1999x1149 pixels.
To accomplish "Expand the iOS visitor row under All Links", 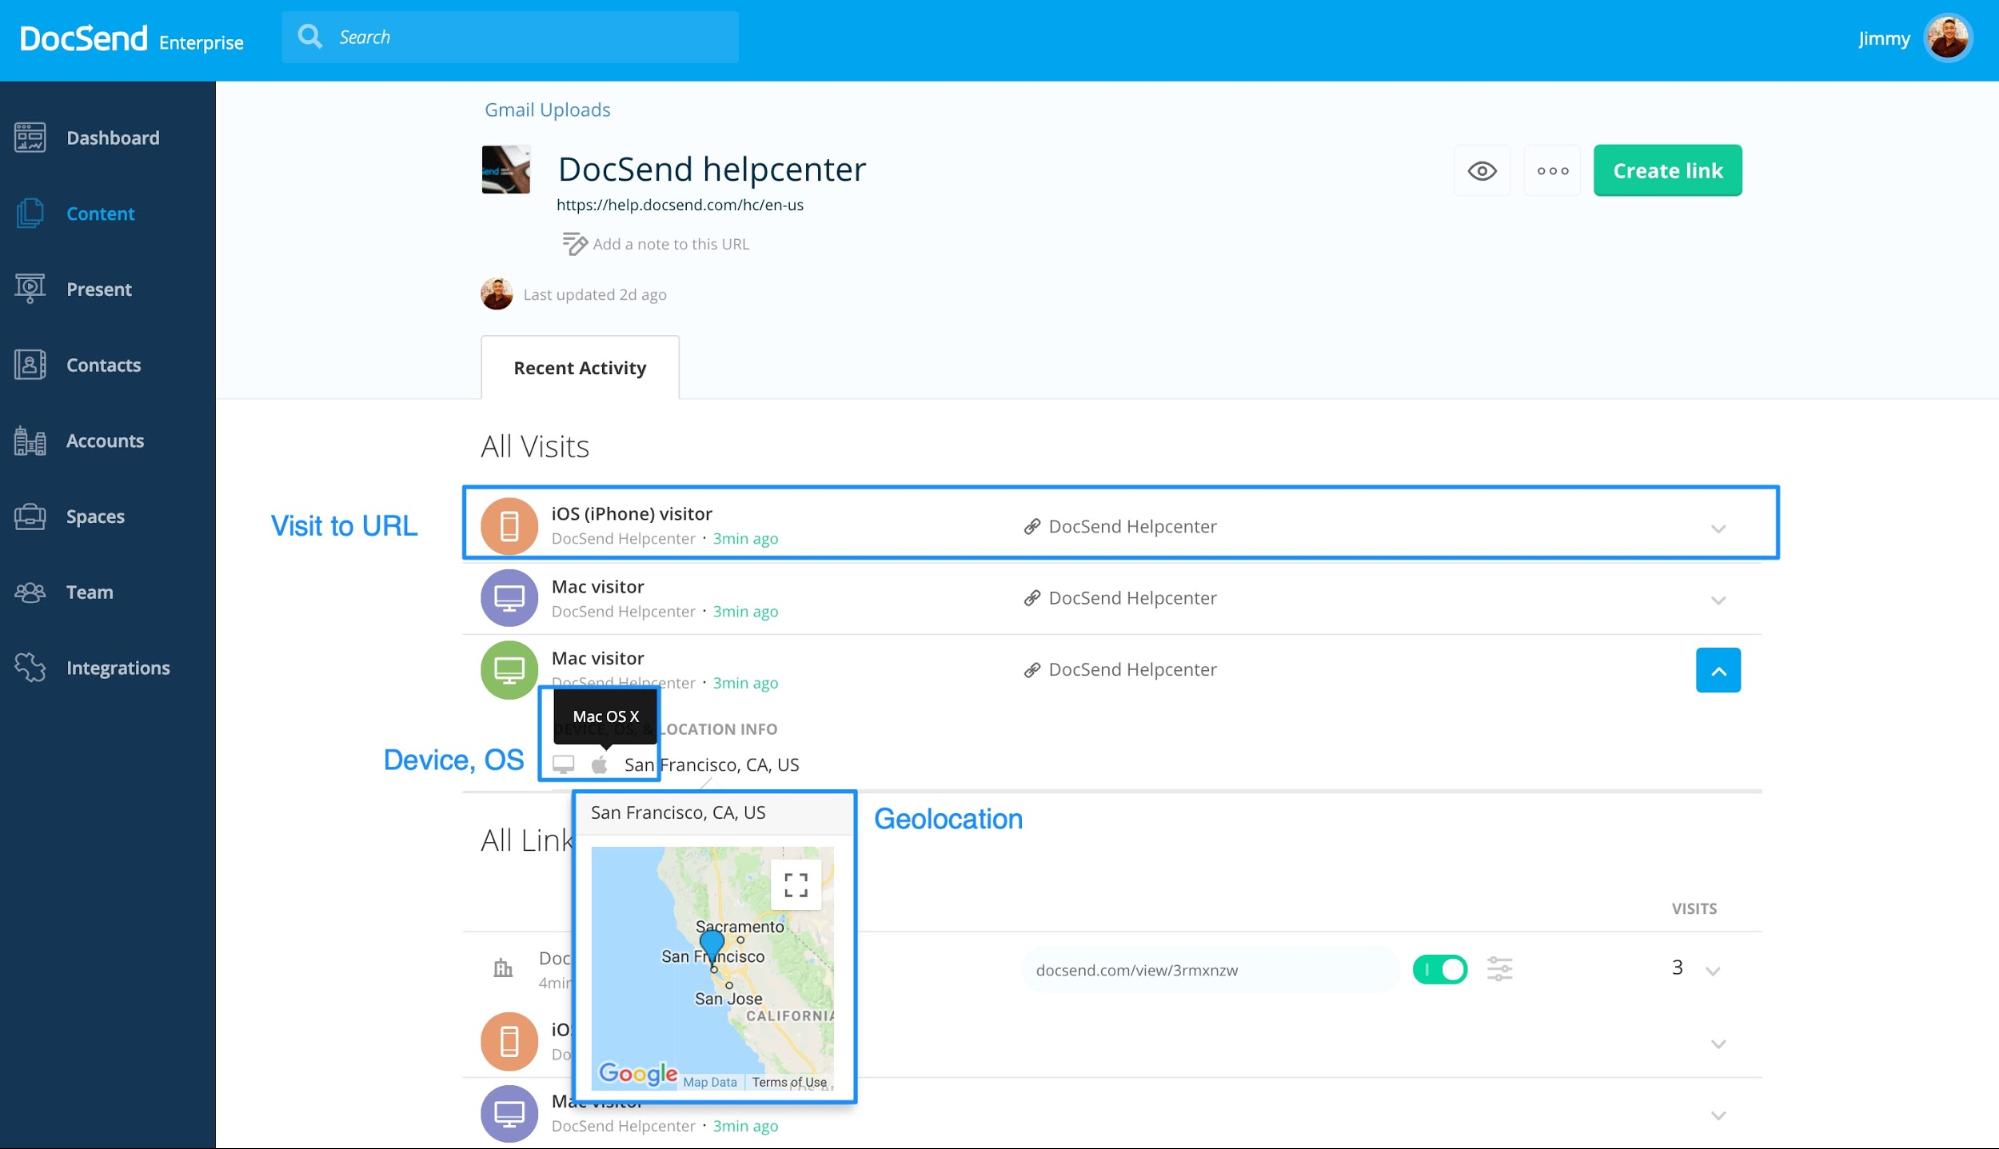I will point(1718,1044).
